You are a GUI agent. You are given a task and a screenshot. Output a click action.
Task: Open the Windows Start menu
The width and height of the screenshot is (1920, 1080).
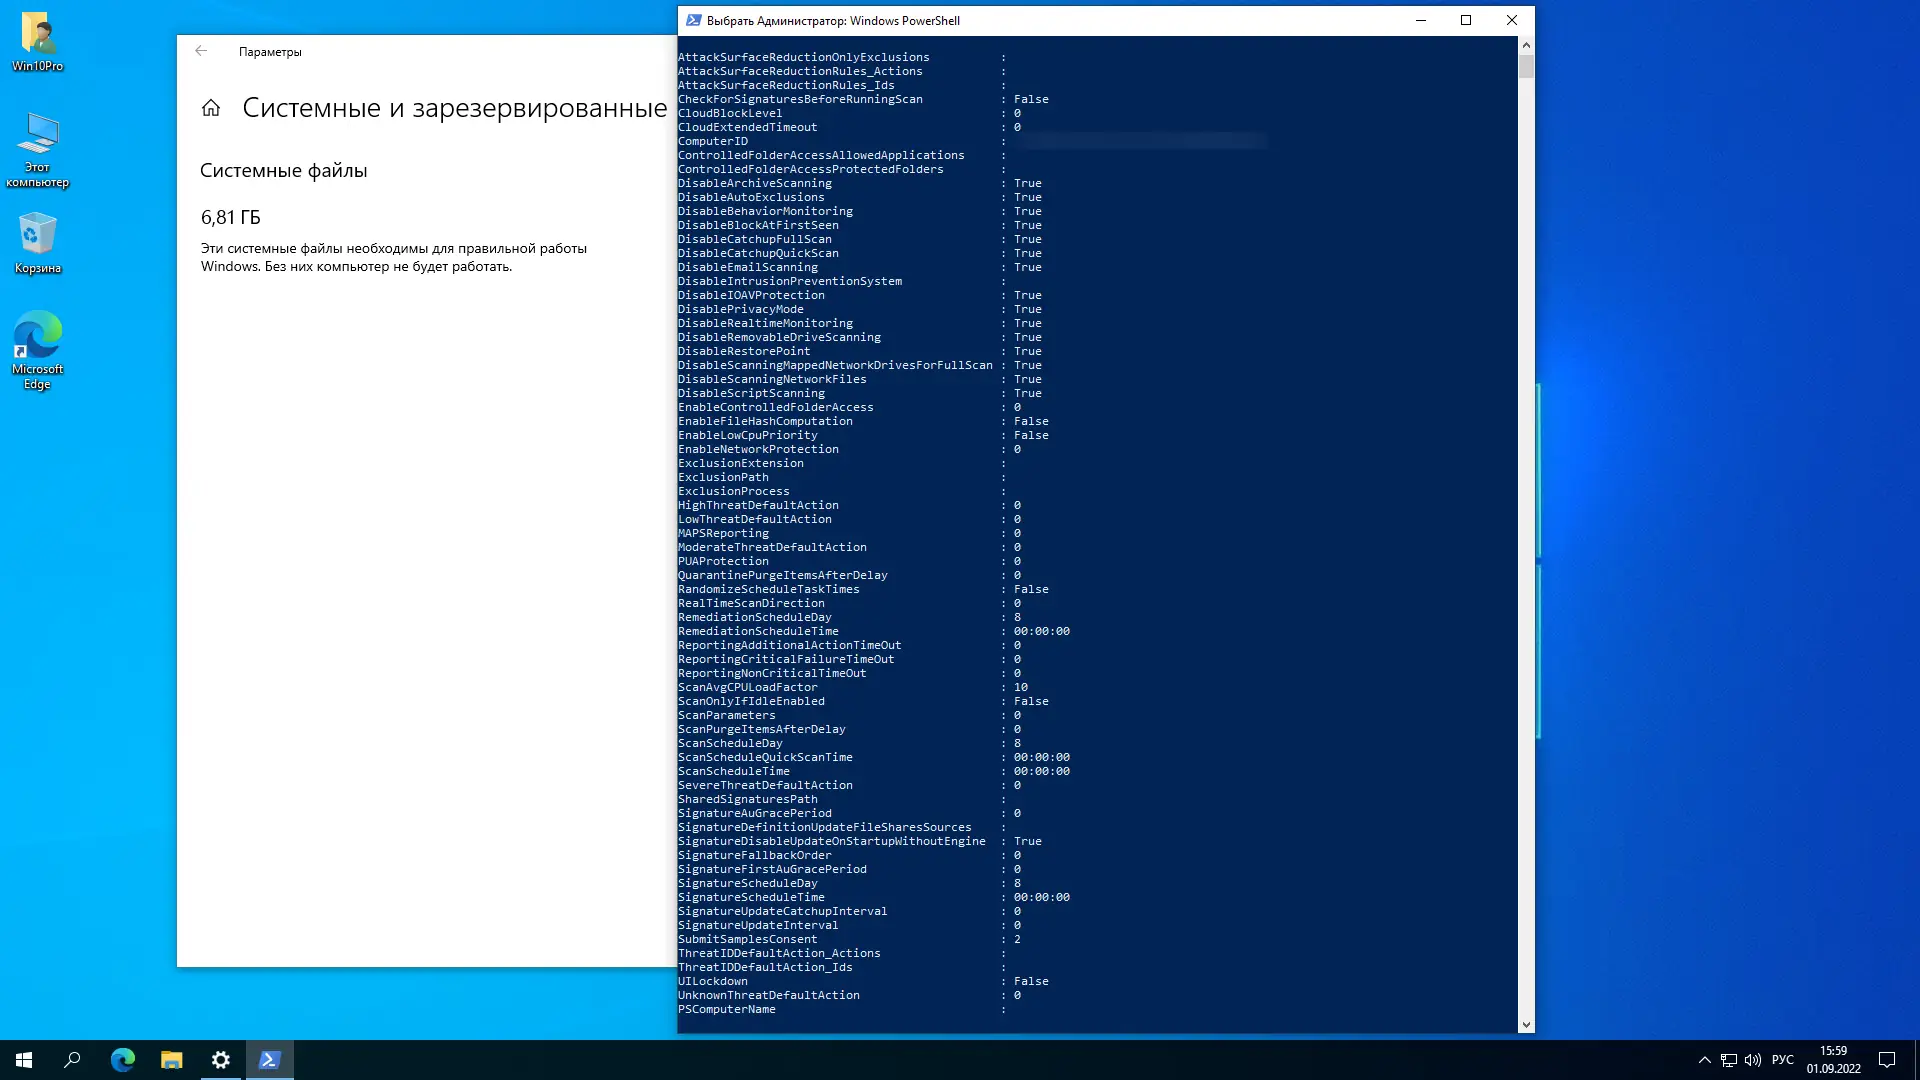point(24,1060)
